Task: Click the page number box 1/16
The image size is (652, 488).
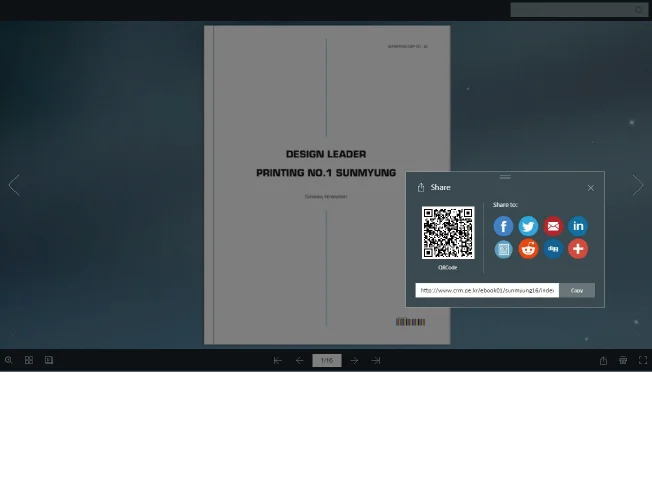Action: (326, 360)
